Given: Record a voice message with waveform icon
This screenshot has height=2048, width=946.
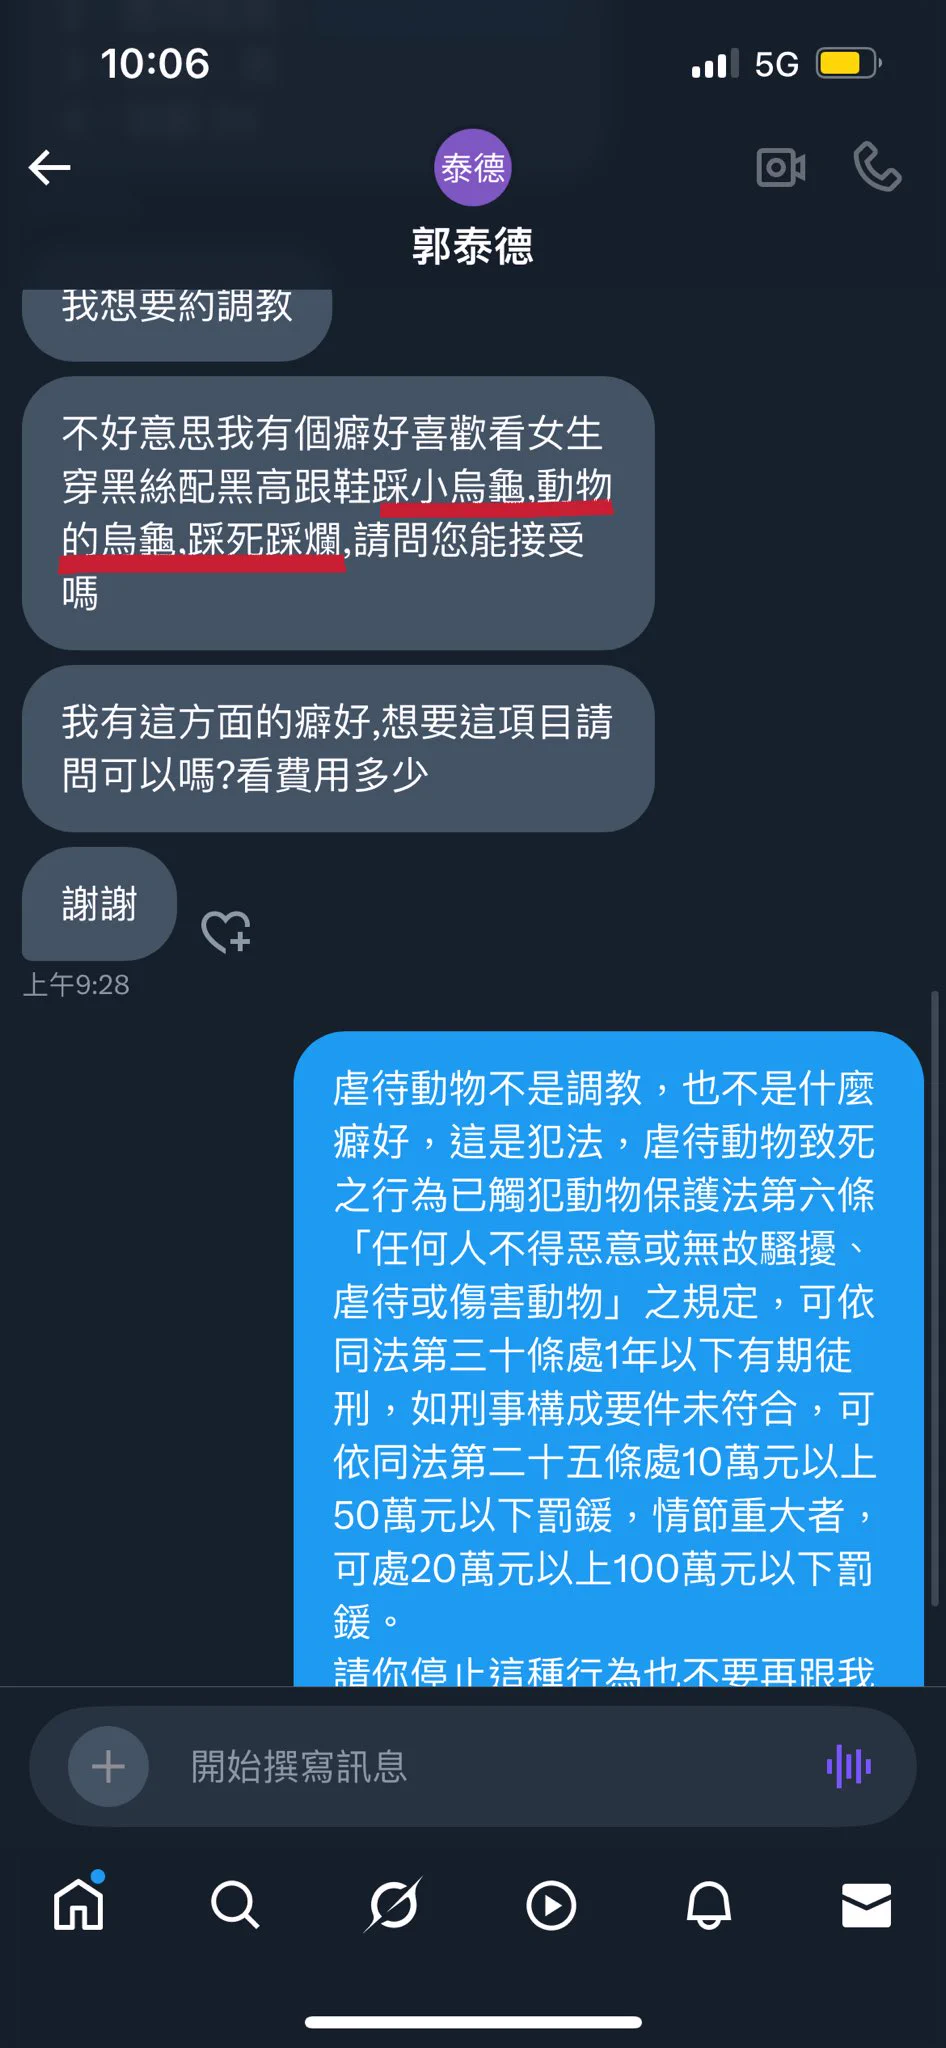Looking at the screenshot, I should [848, 1766].
